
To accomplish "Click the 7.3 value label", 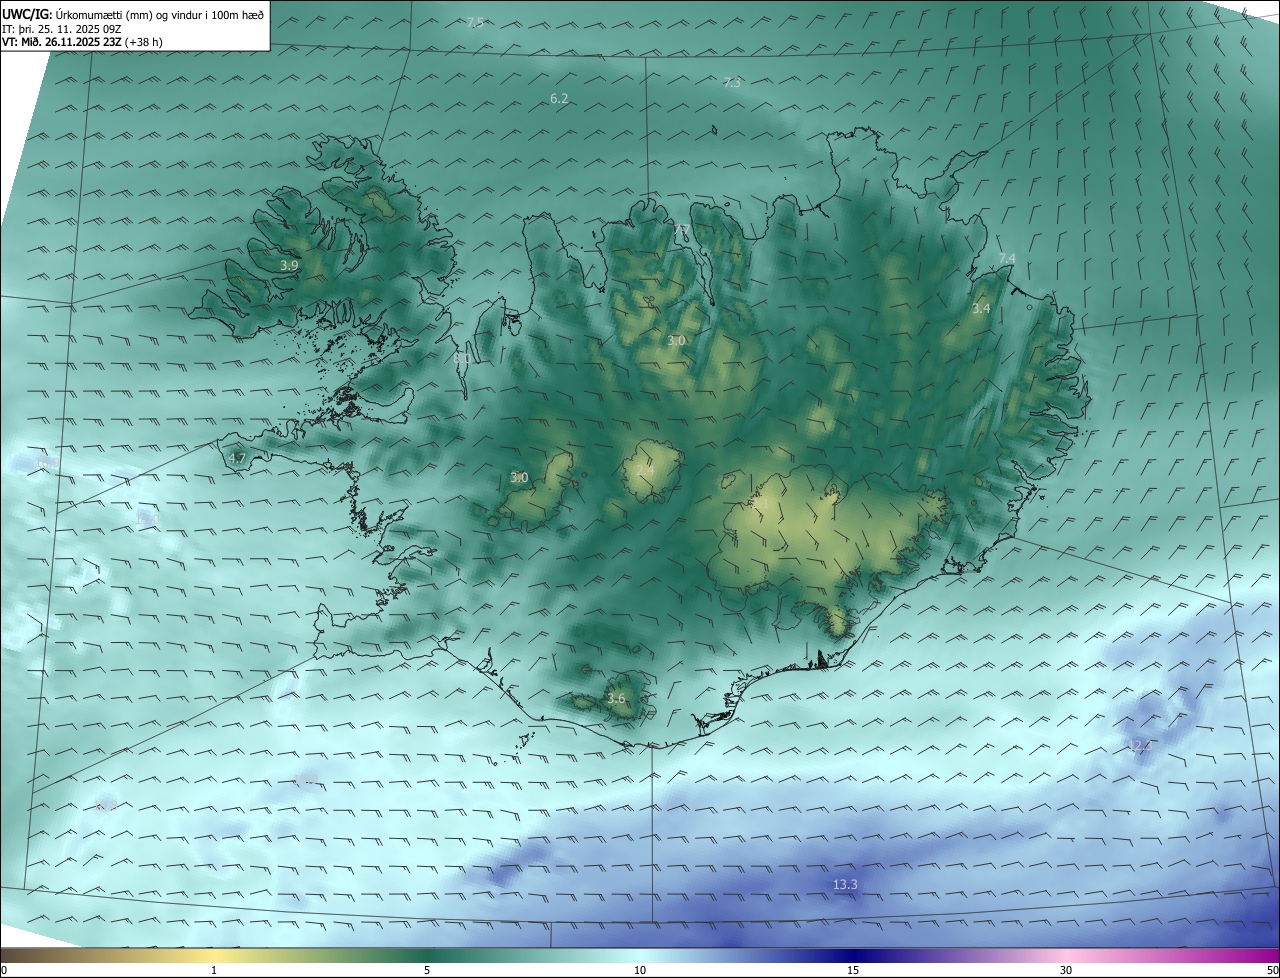I will point(732,82).
